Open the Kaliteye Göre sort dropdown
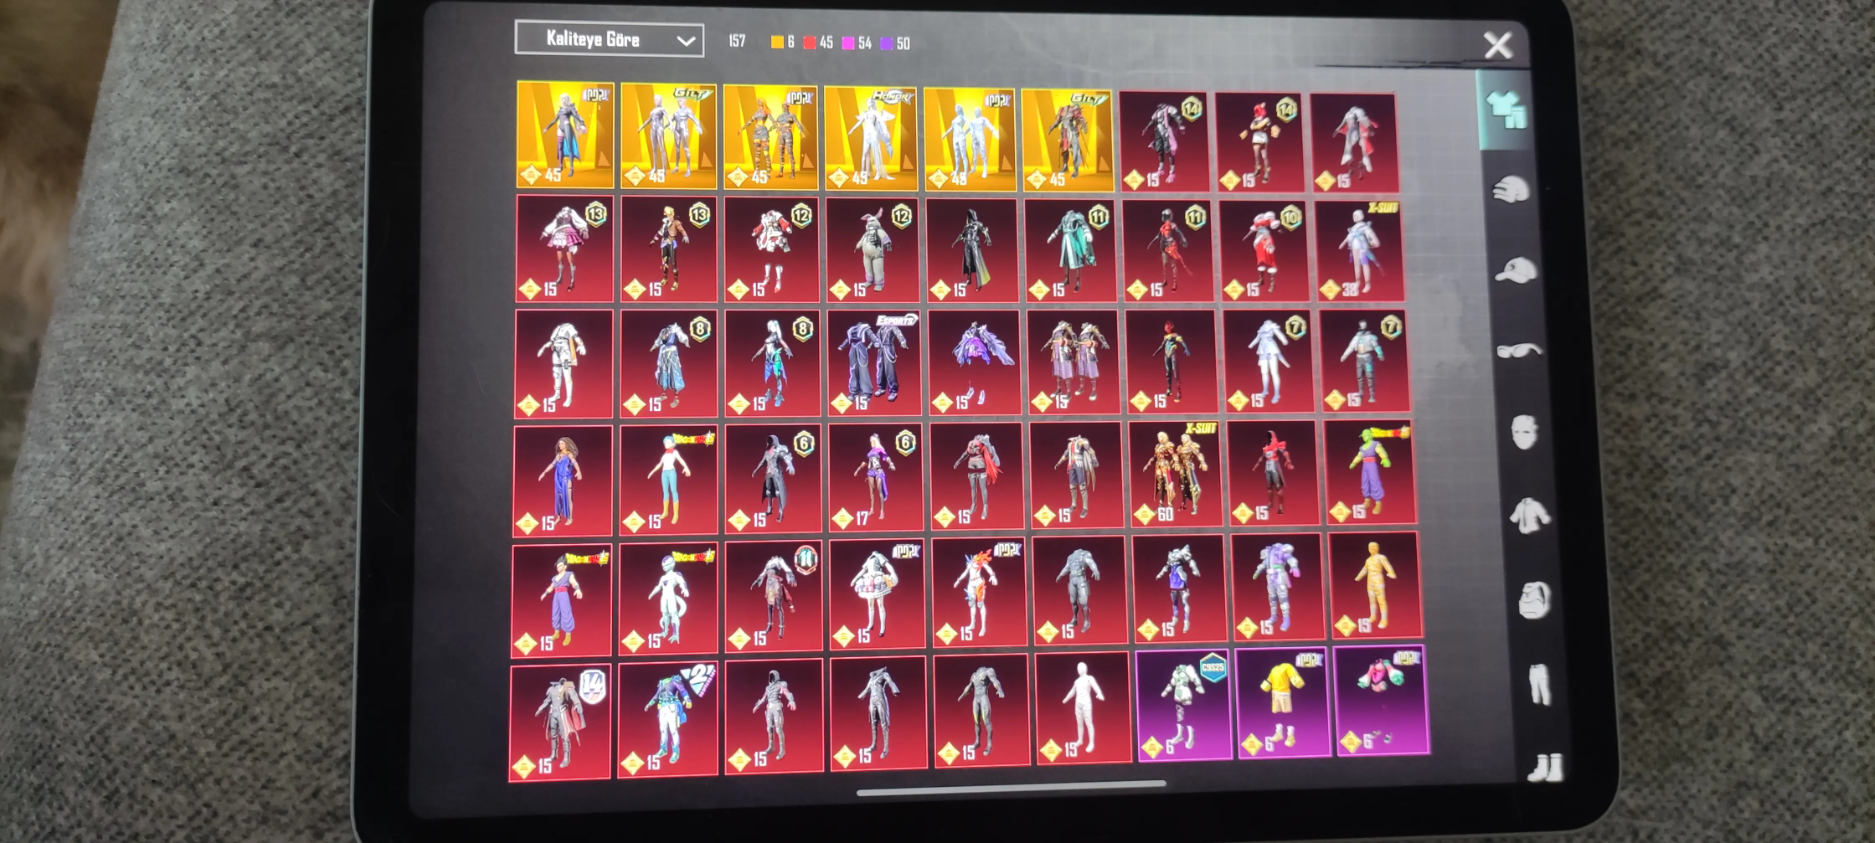 pos(608,40)
